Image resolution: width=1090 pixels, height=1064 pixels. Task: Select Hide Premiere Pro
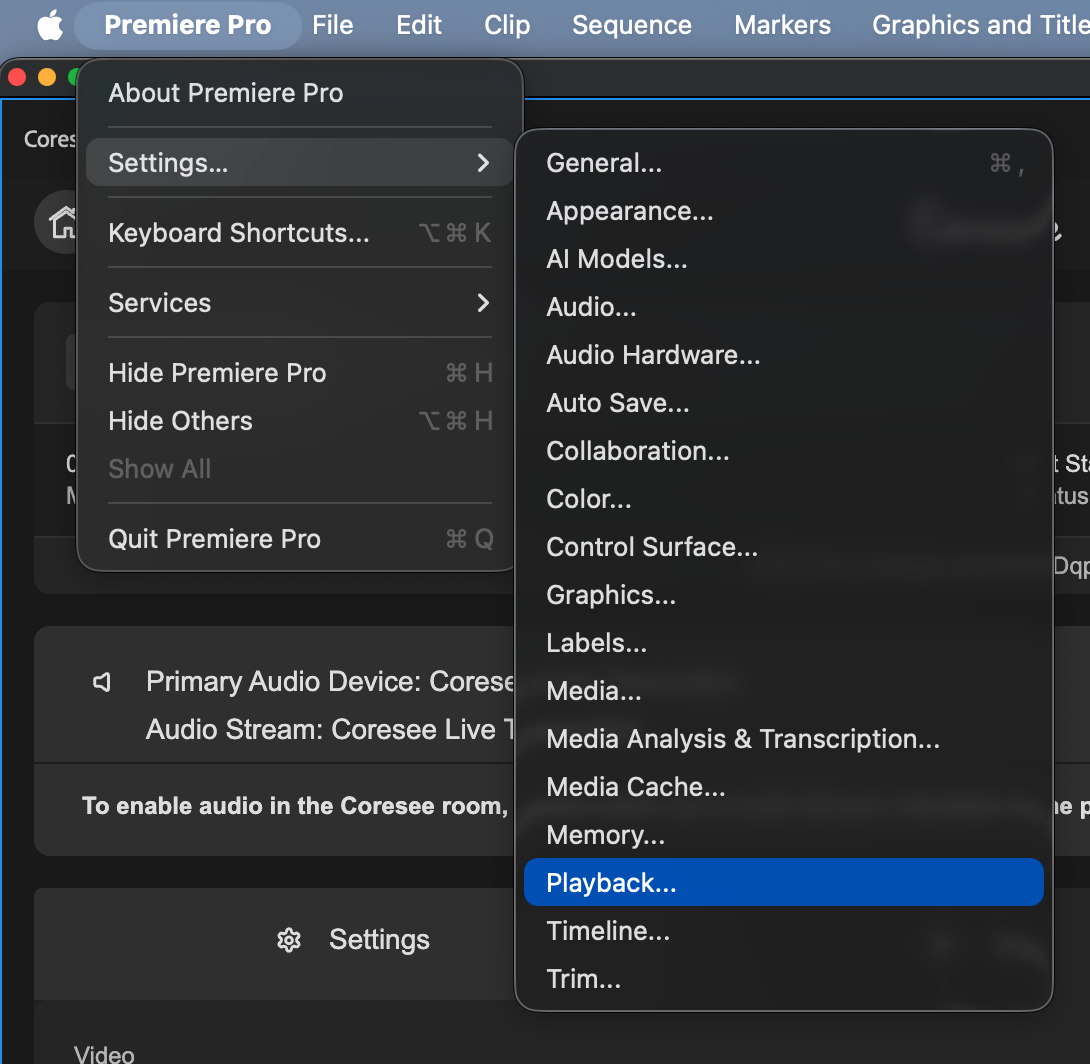pyautogui.click(x=300, y=373)
